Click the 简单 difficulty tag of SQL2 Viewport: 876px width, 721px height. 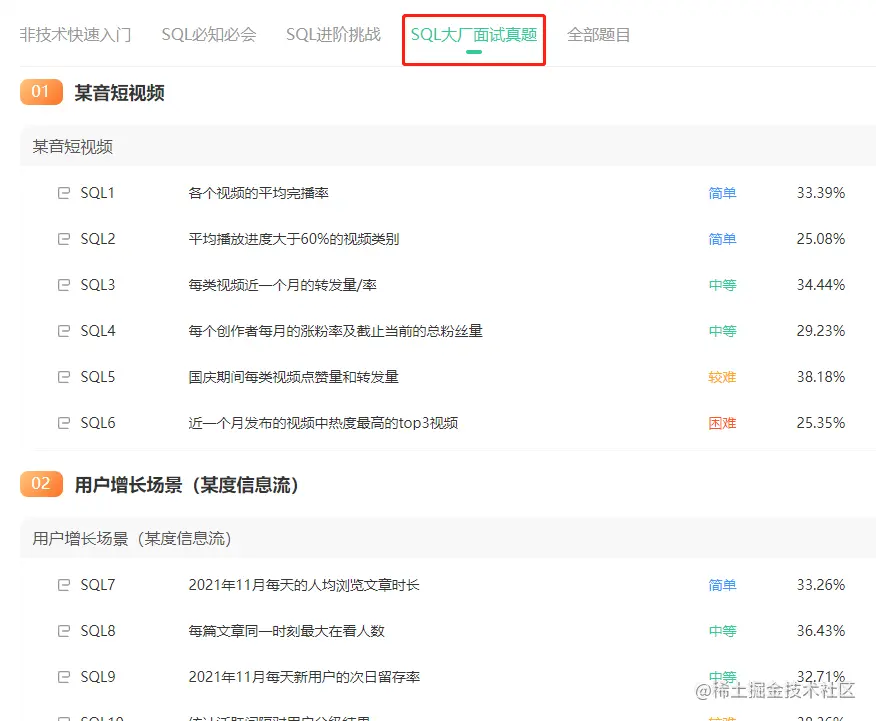coord(722,239)
